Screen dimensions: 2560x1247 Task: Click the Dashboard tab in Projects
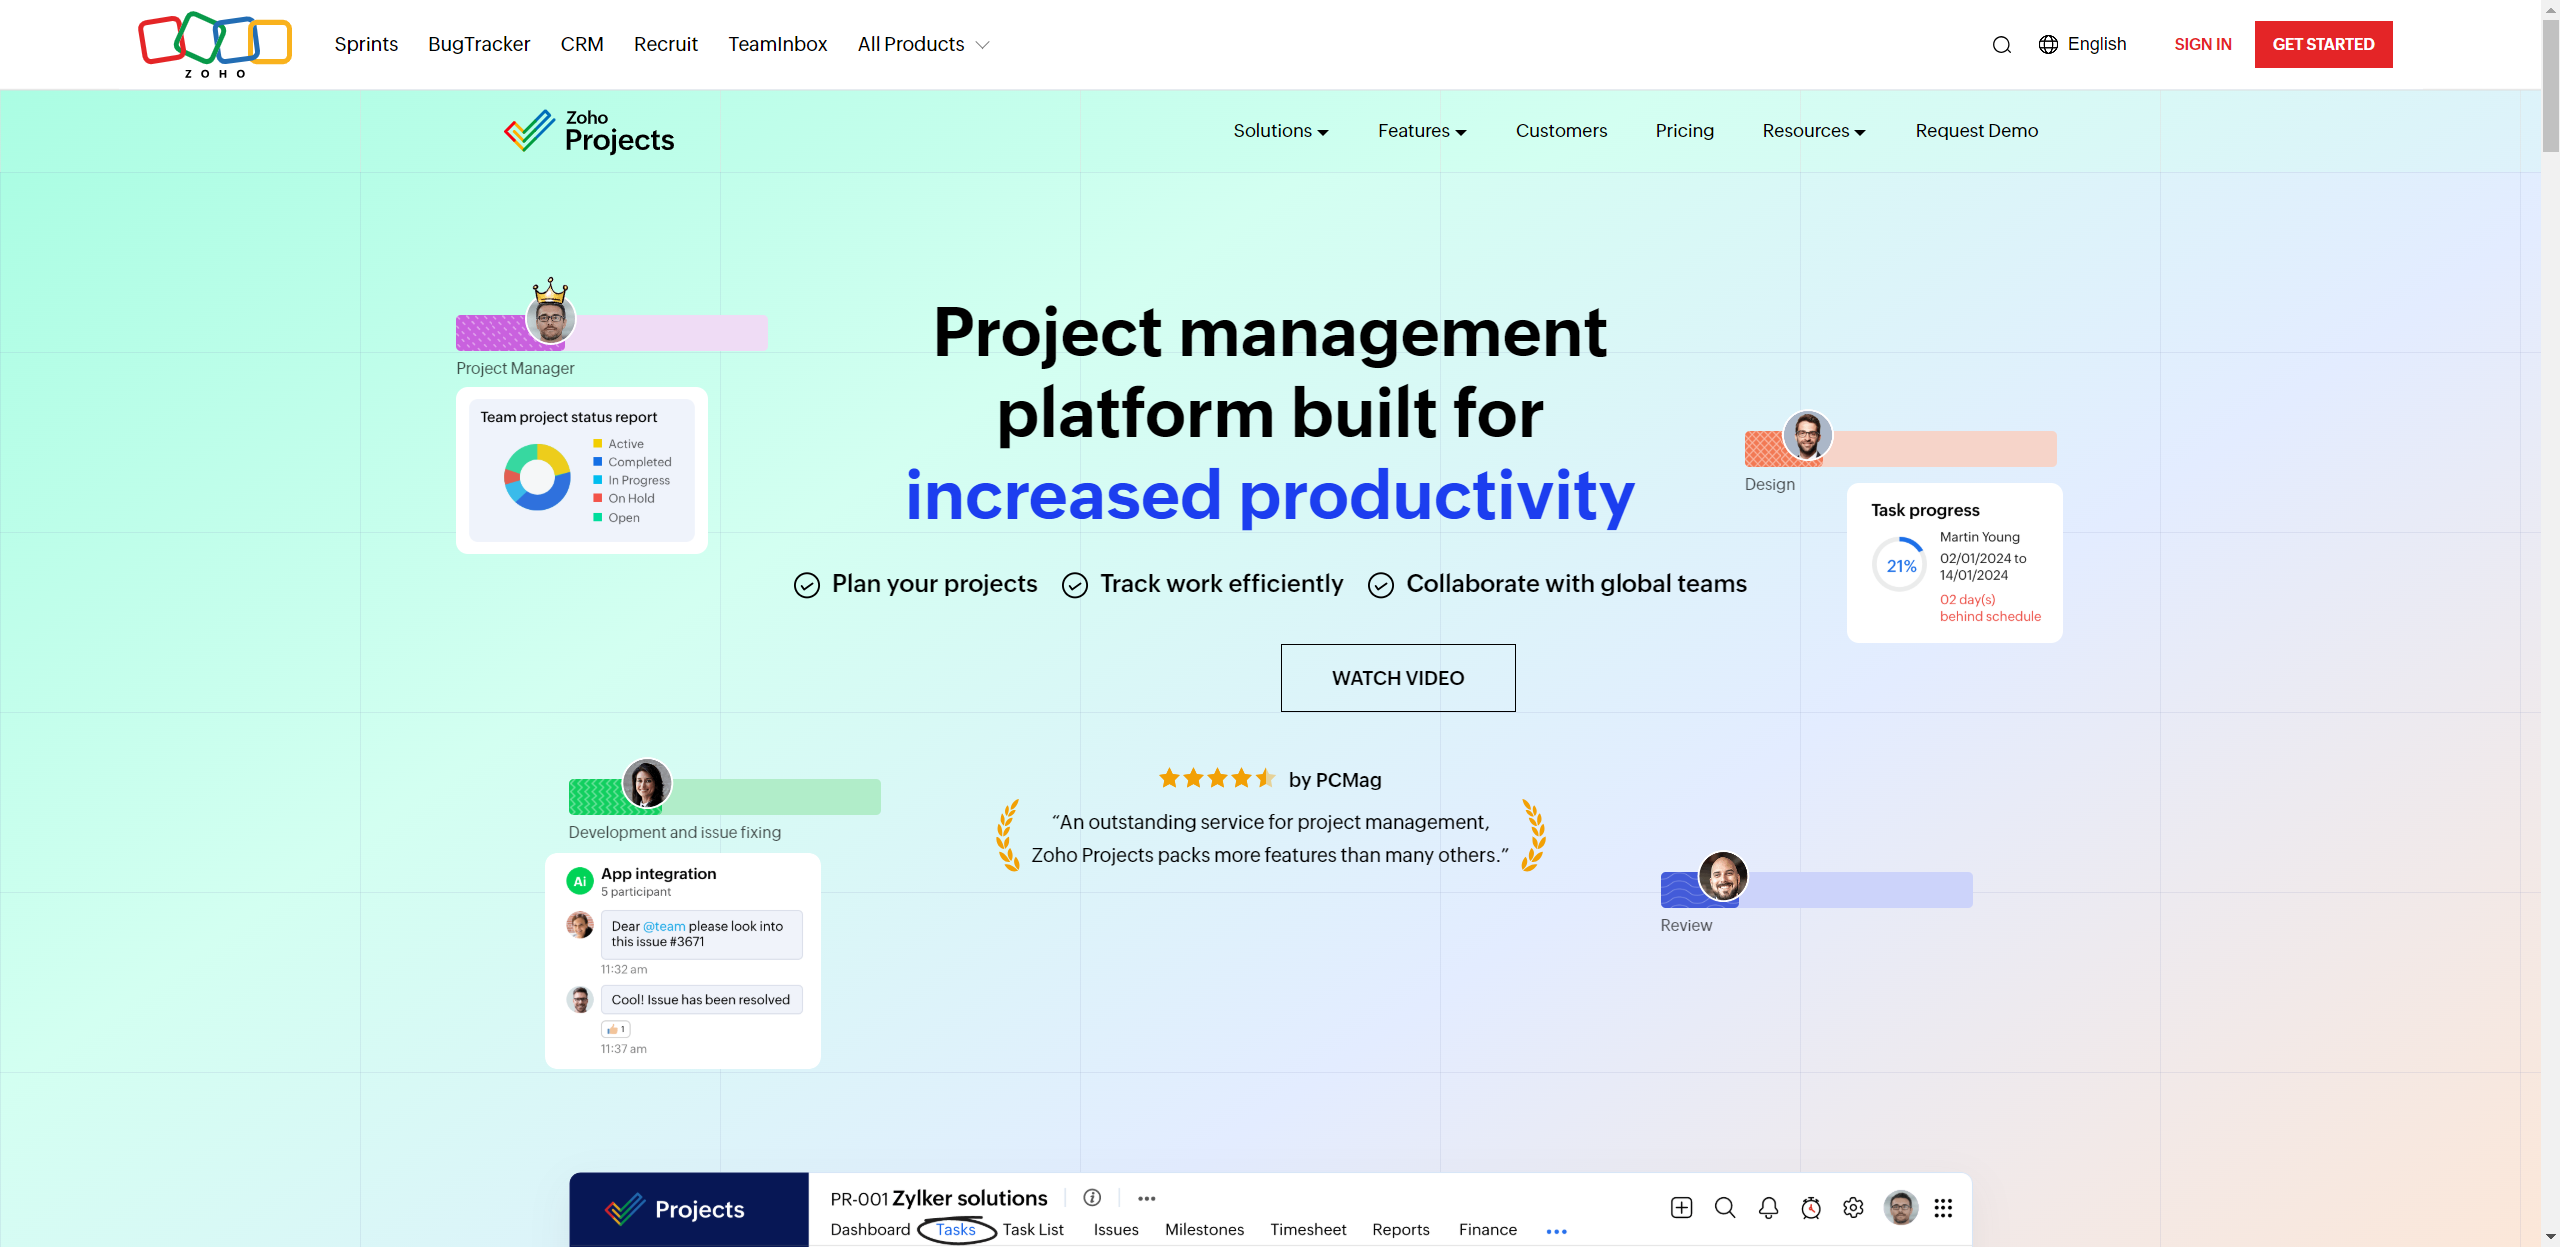(870, 1229)
